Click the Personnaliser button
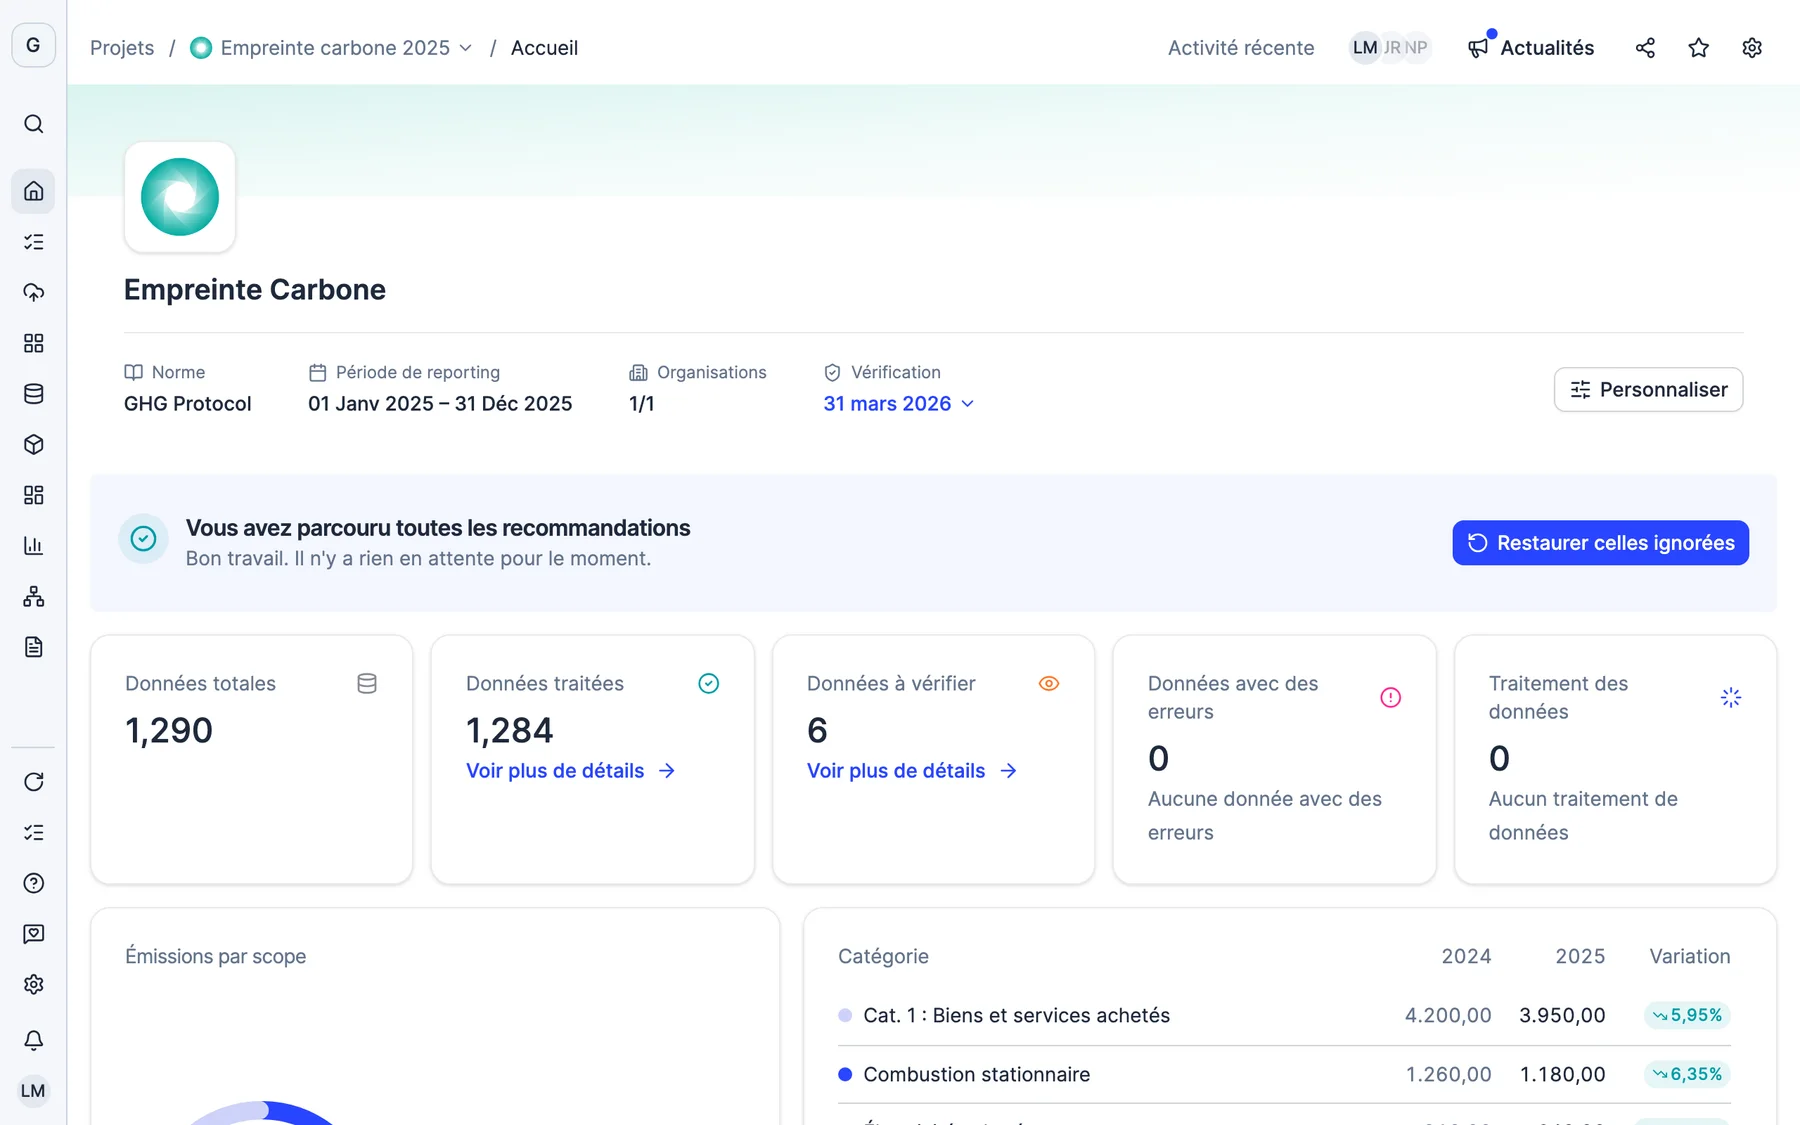 click(x=1648, y=390)
